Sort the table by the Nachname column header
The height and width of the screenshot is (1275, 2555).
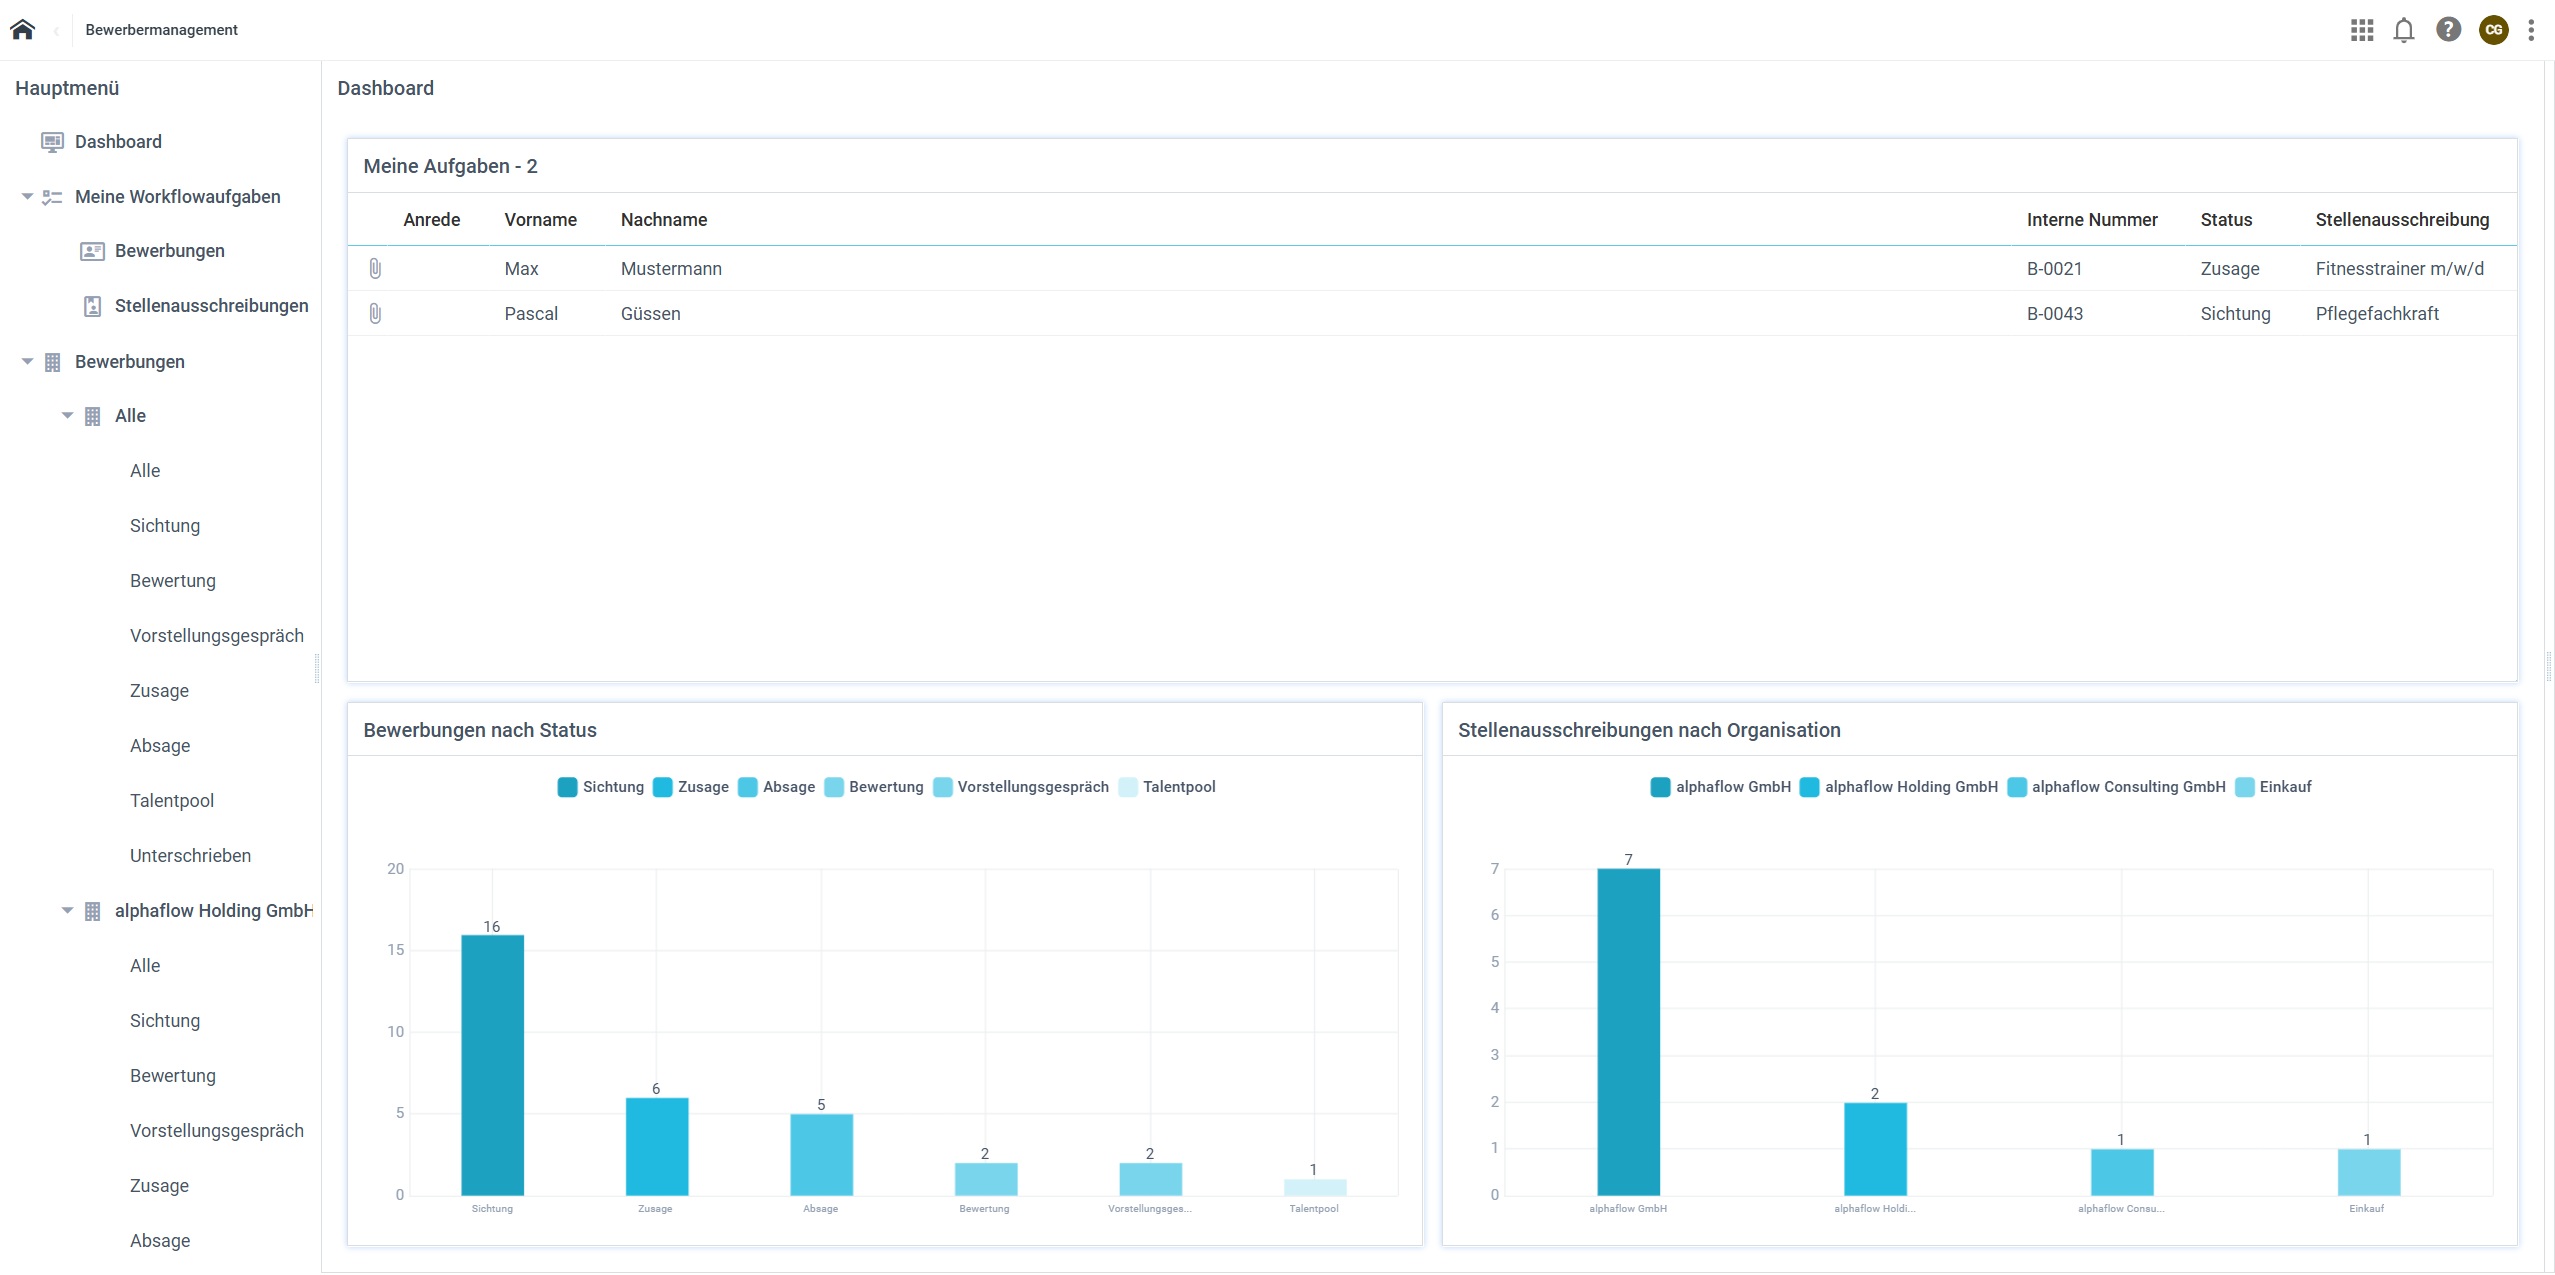click(x=663, y=219)
